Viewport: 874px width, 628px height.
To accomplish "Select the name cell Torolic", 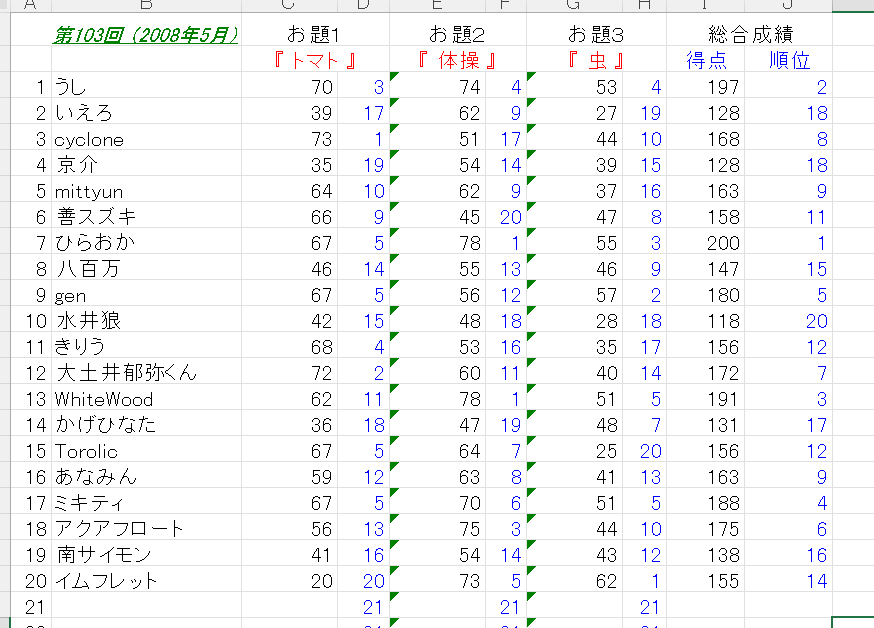I will pos(146,451).
